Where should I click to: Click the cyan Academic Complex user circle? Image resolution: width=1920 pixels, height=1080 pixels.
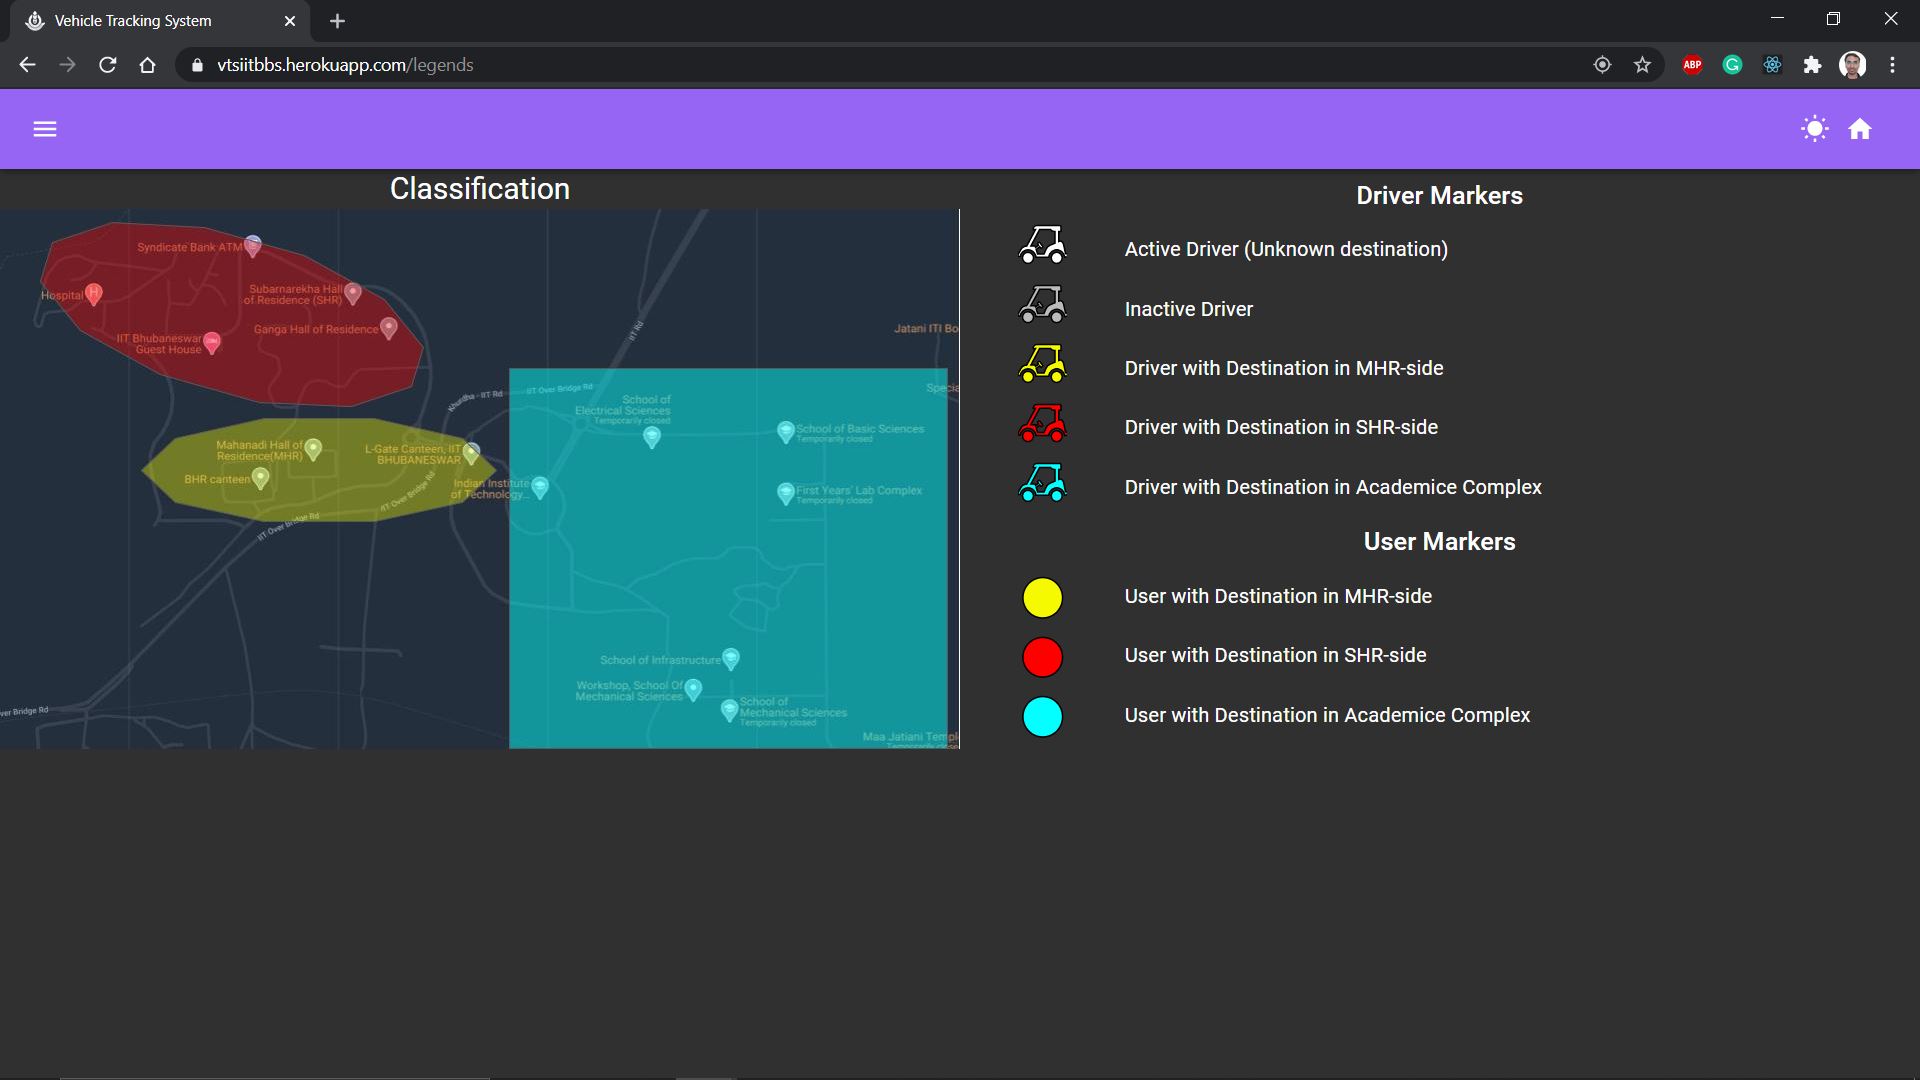point(1042,717)
